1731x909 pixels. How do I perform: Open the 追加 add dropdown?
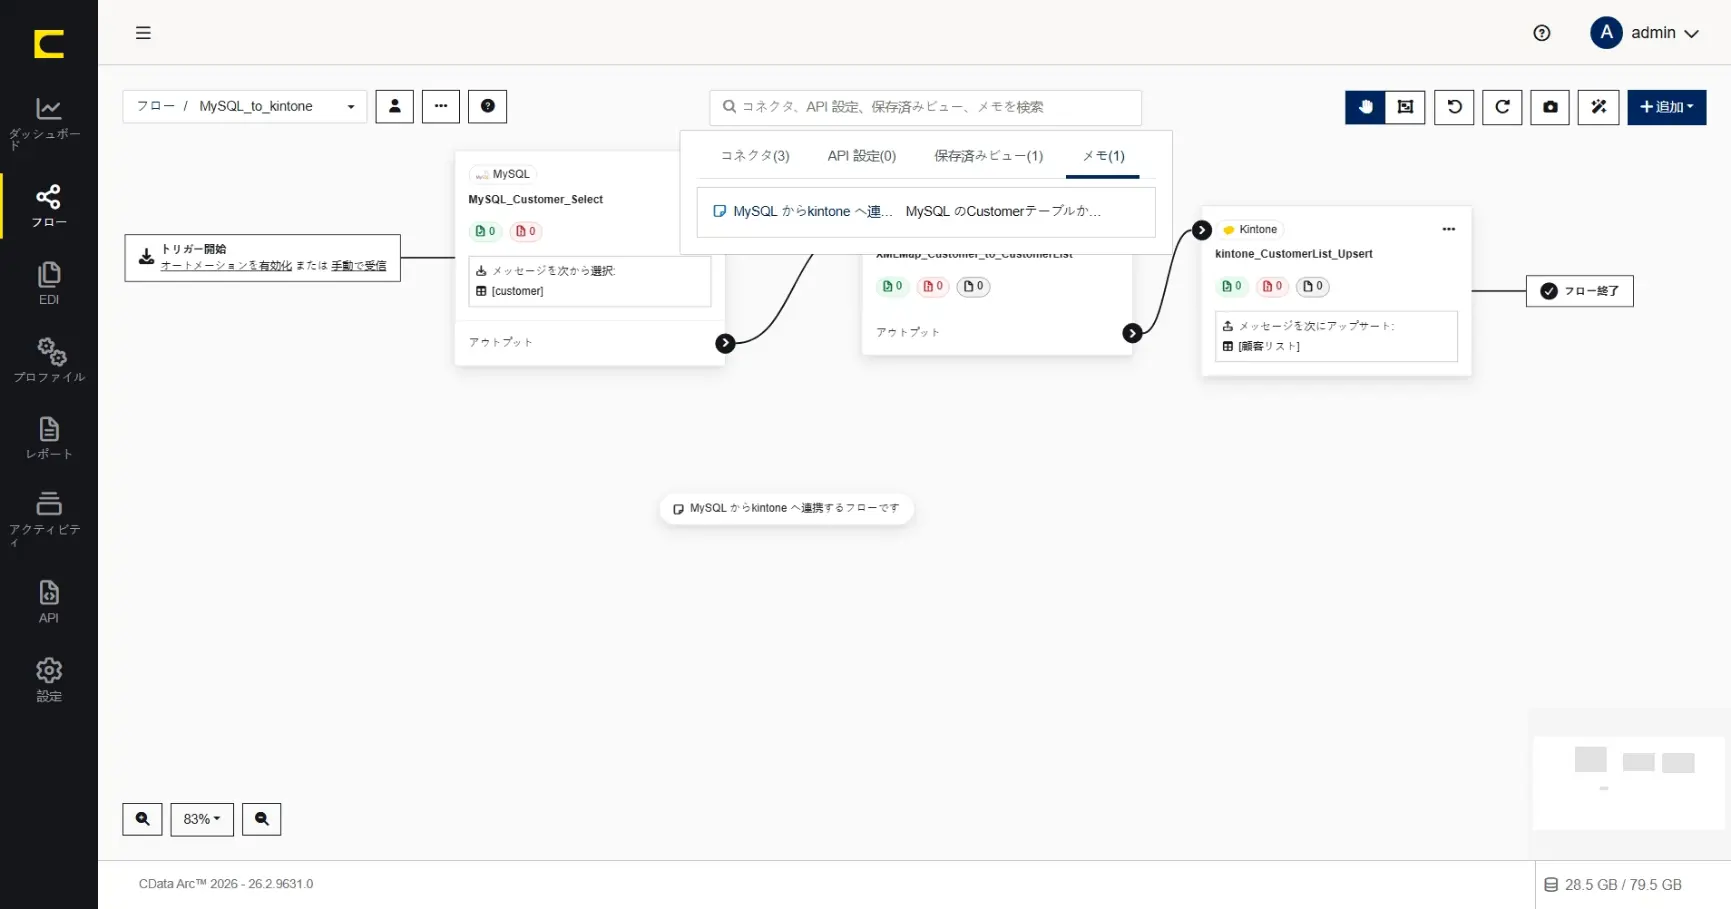pos(1666,107)
